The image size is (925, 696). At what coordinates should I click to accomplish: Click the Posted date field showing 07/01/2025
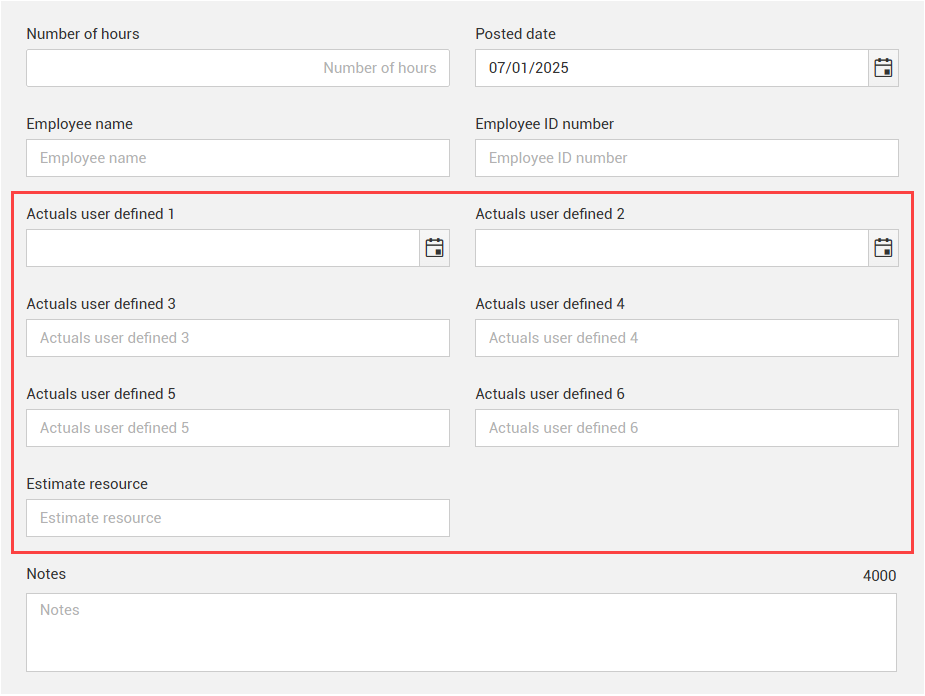click(670, 68)
